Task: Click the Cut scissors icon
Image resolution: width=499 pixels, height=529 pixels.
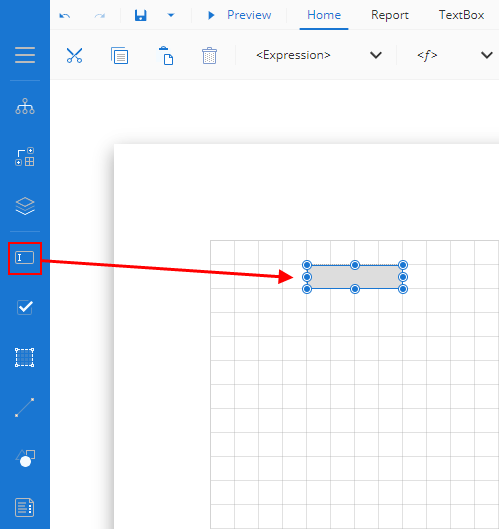Action: [x=74, y=55]
